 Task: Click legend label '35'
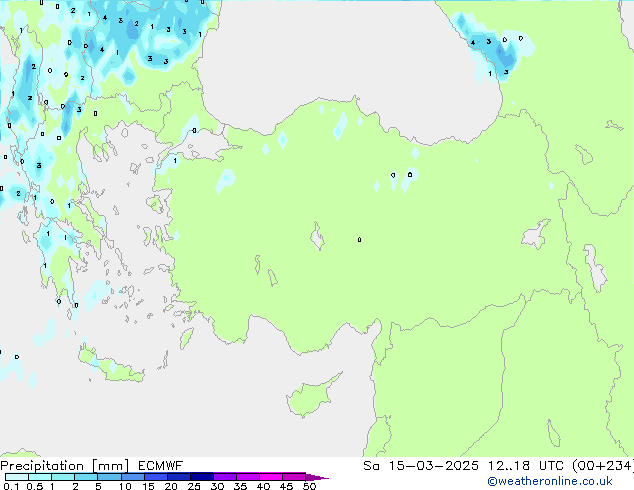click(240, 486)
